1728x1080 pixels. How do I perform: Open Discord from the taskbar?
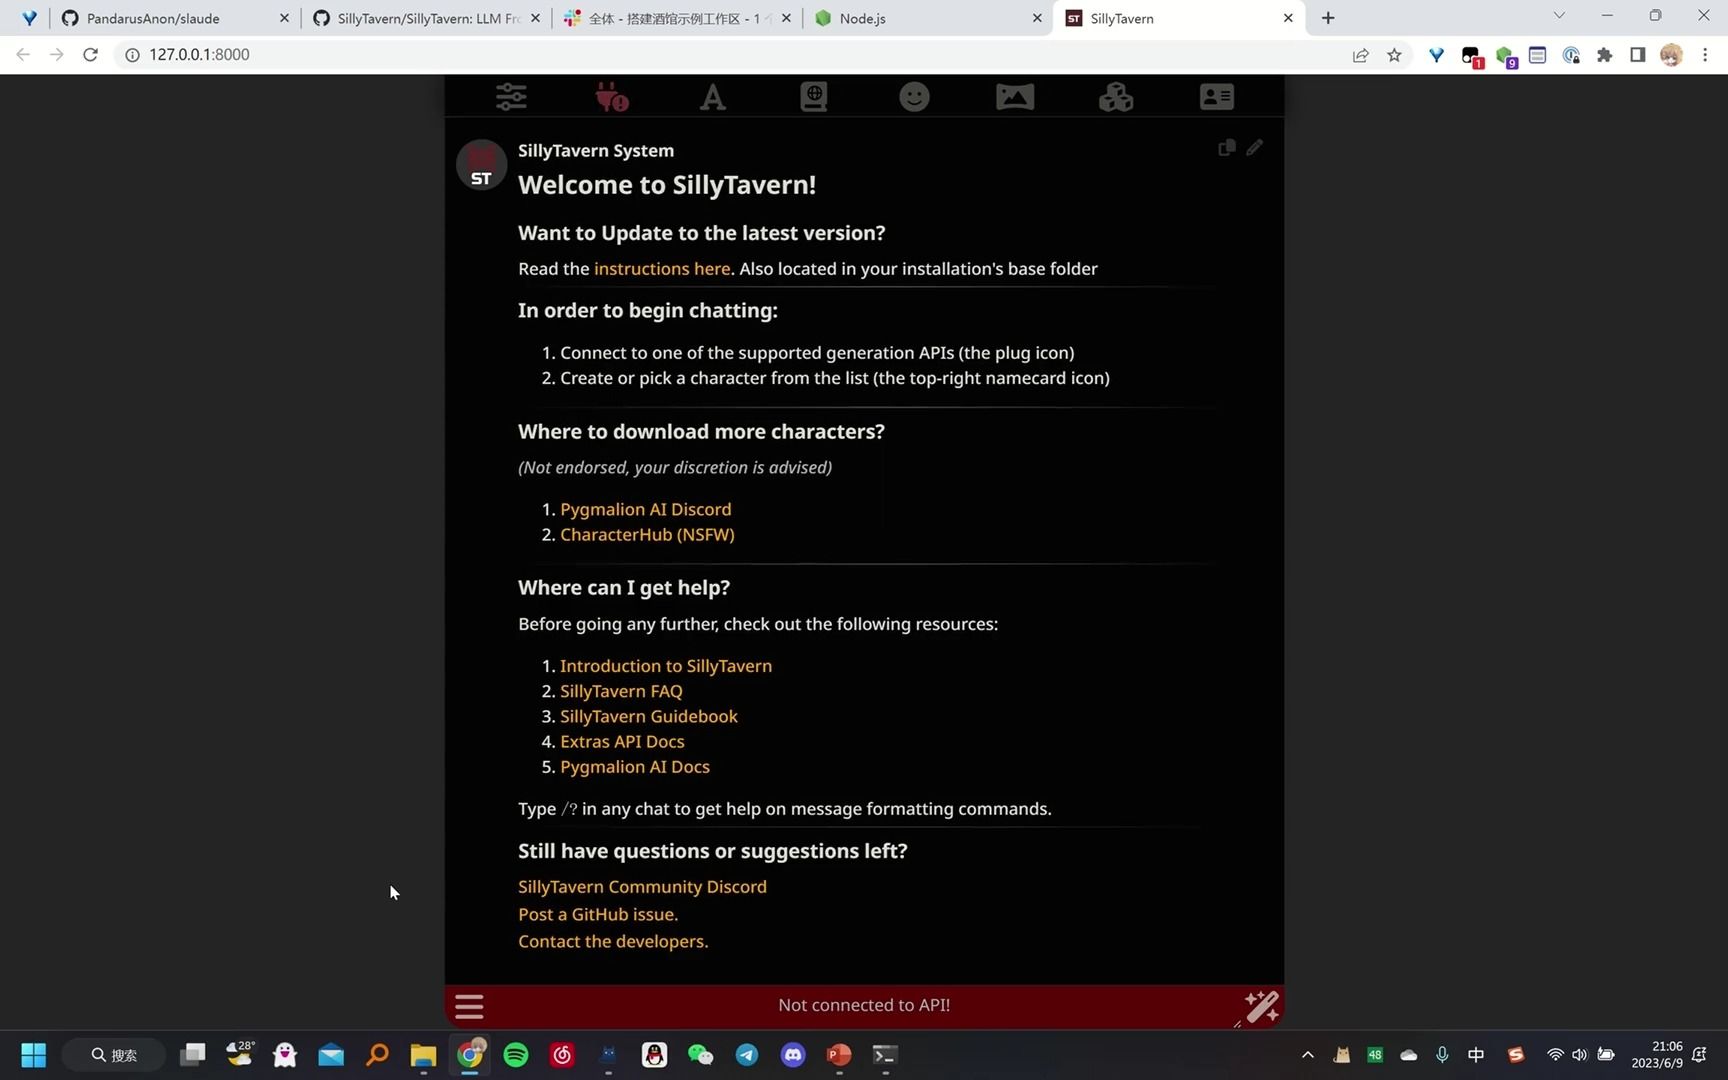click(793, 1055)
